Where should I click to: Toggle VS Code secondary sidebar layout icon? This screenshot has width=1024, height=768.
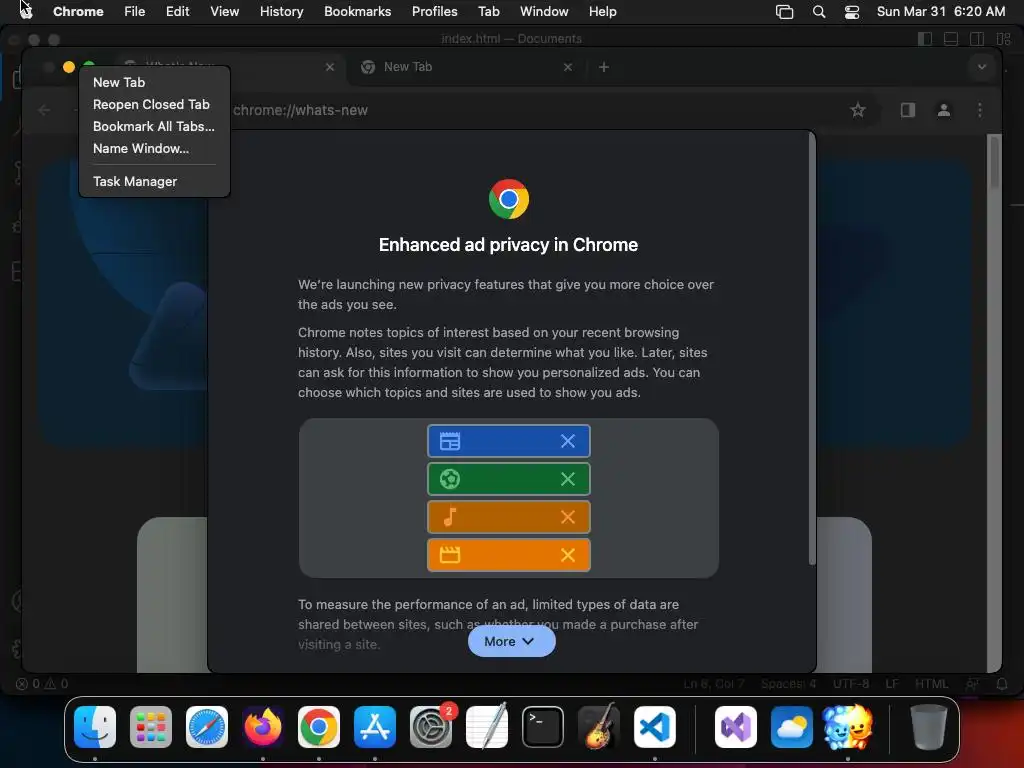pyautogui.click(x=977, y=39)
